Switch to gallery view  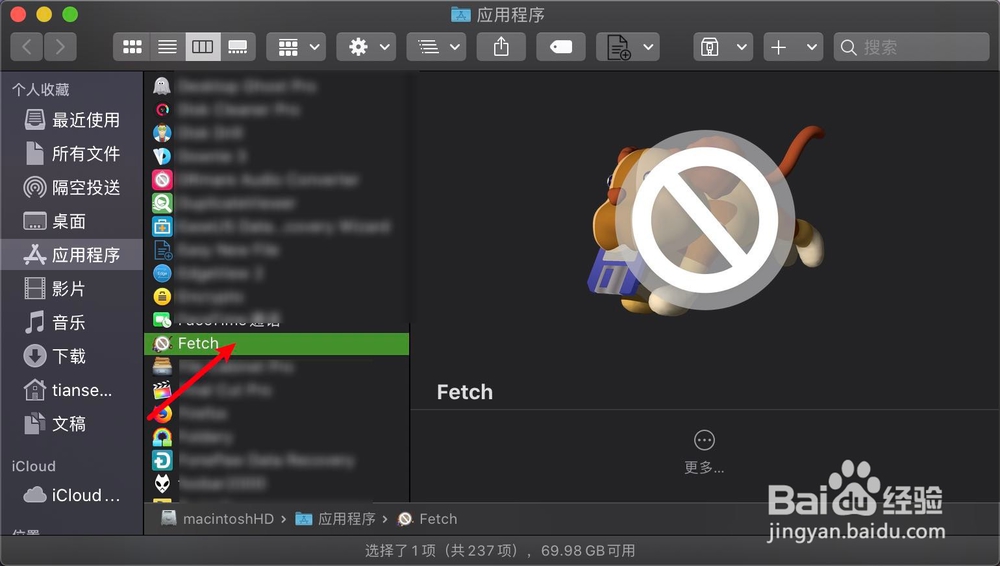pos(238,47)
